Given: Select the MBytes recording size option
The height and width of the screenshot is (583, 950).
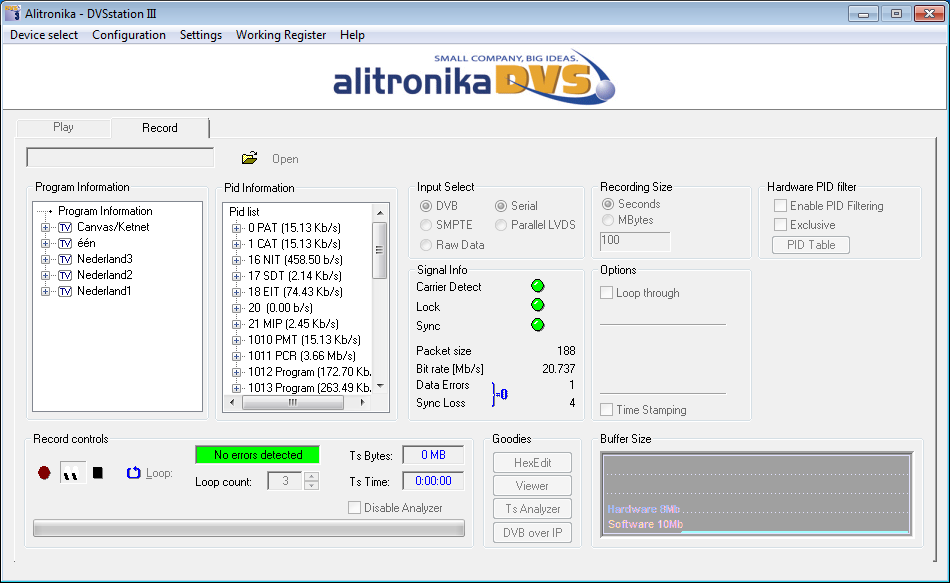Looking at the screenshot, I should coord(608,220).
